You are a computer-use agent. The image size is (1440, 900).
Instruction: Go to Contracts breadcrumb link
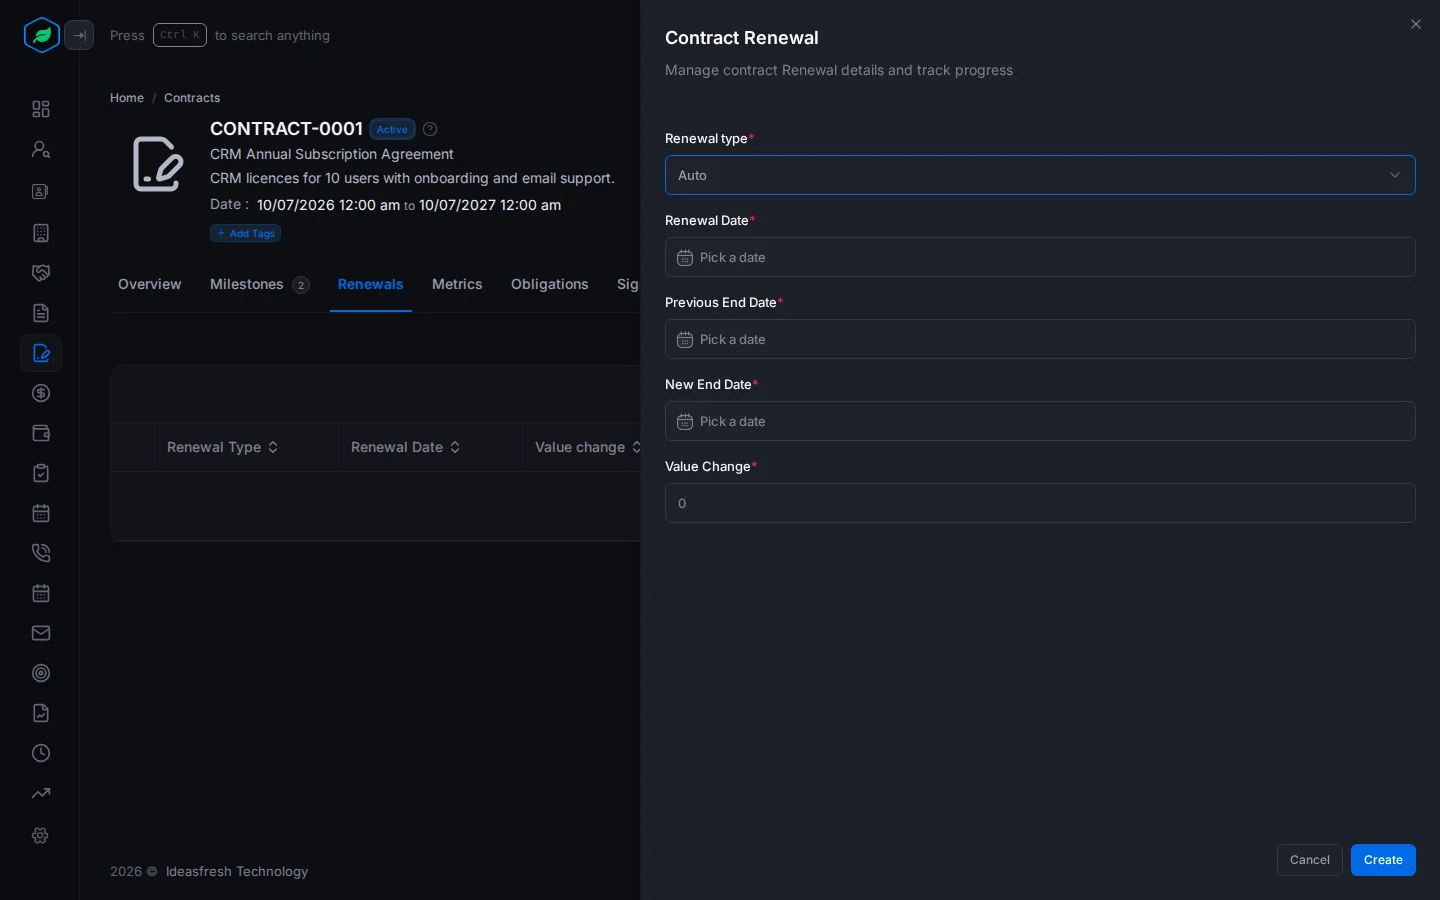click(x=192, y=98)
